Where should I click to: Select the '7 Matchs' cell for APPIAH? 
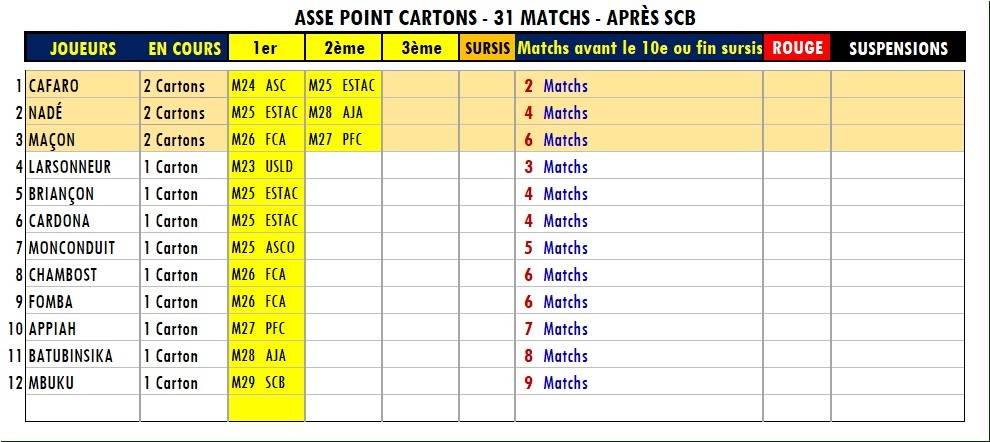(556, 329)
